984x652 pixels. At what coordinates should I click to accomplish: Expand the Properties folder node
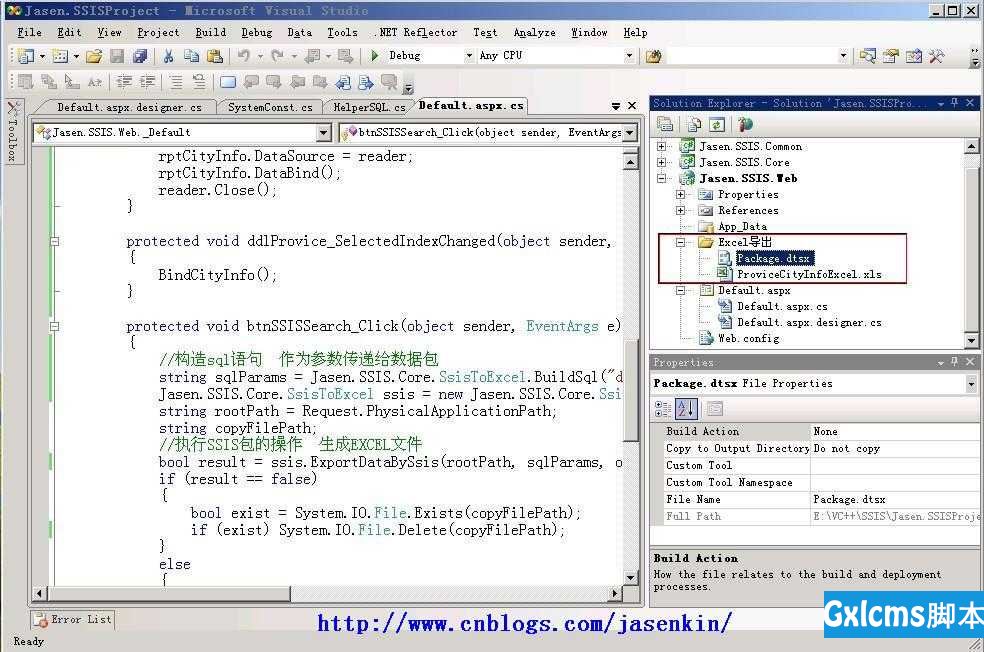pos(681,195)
